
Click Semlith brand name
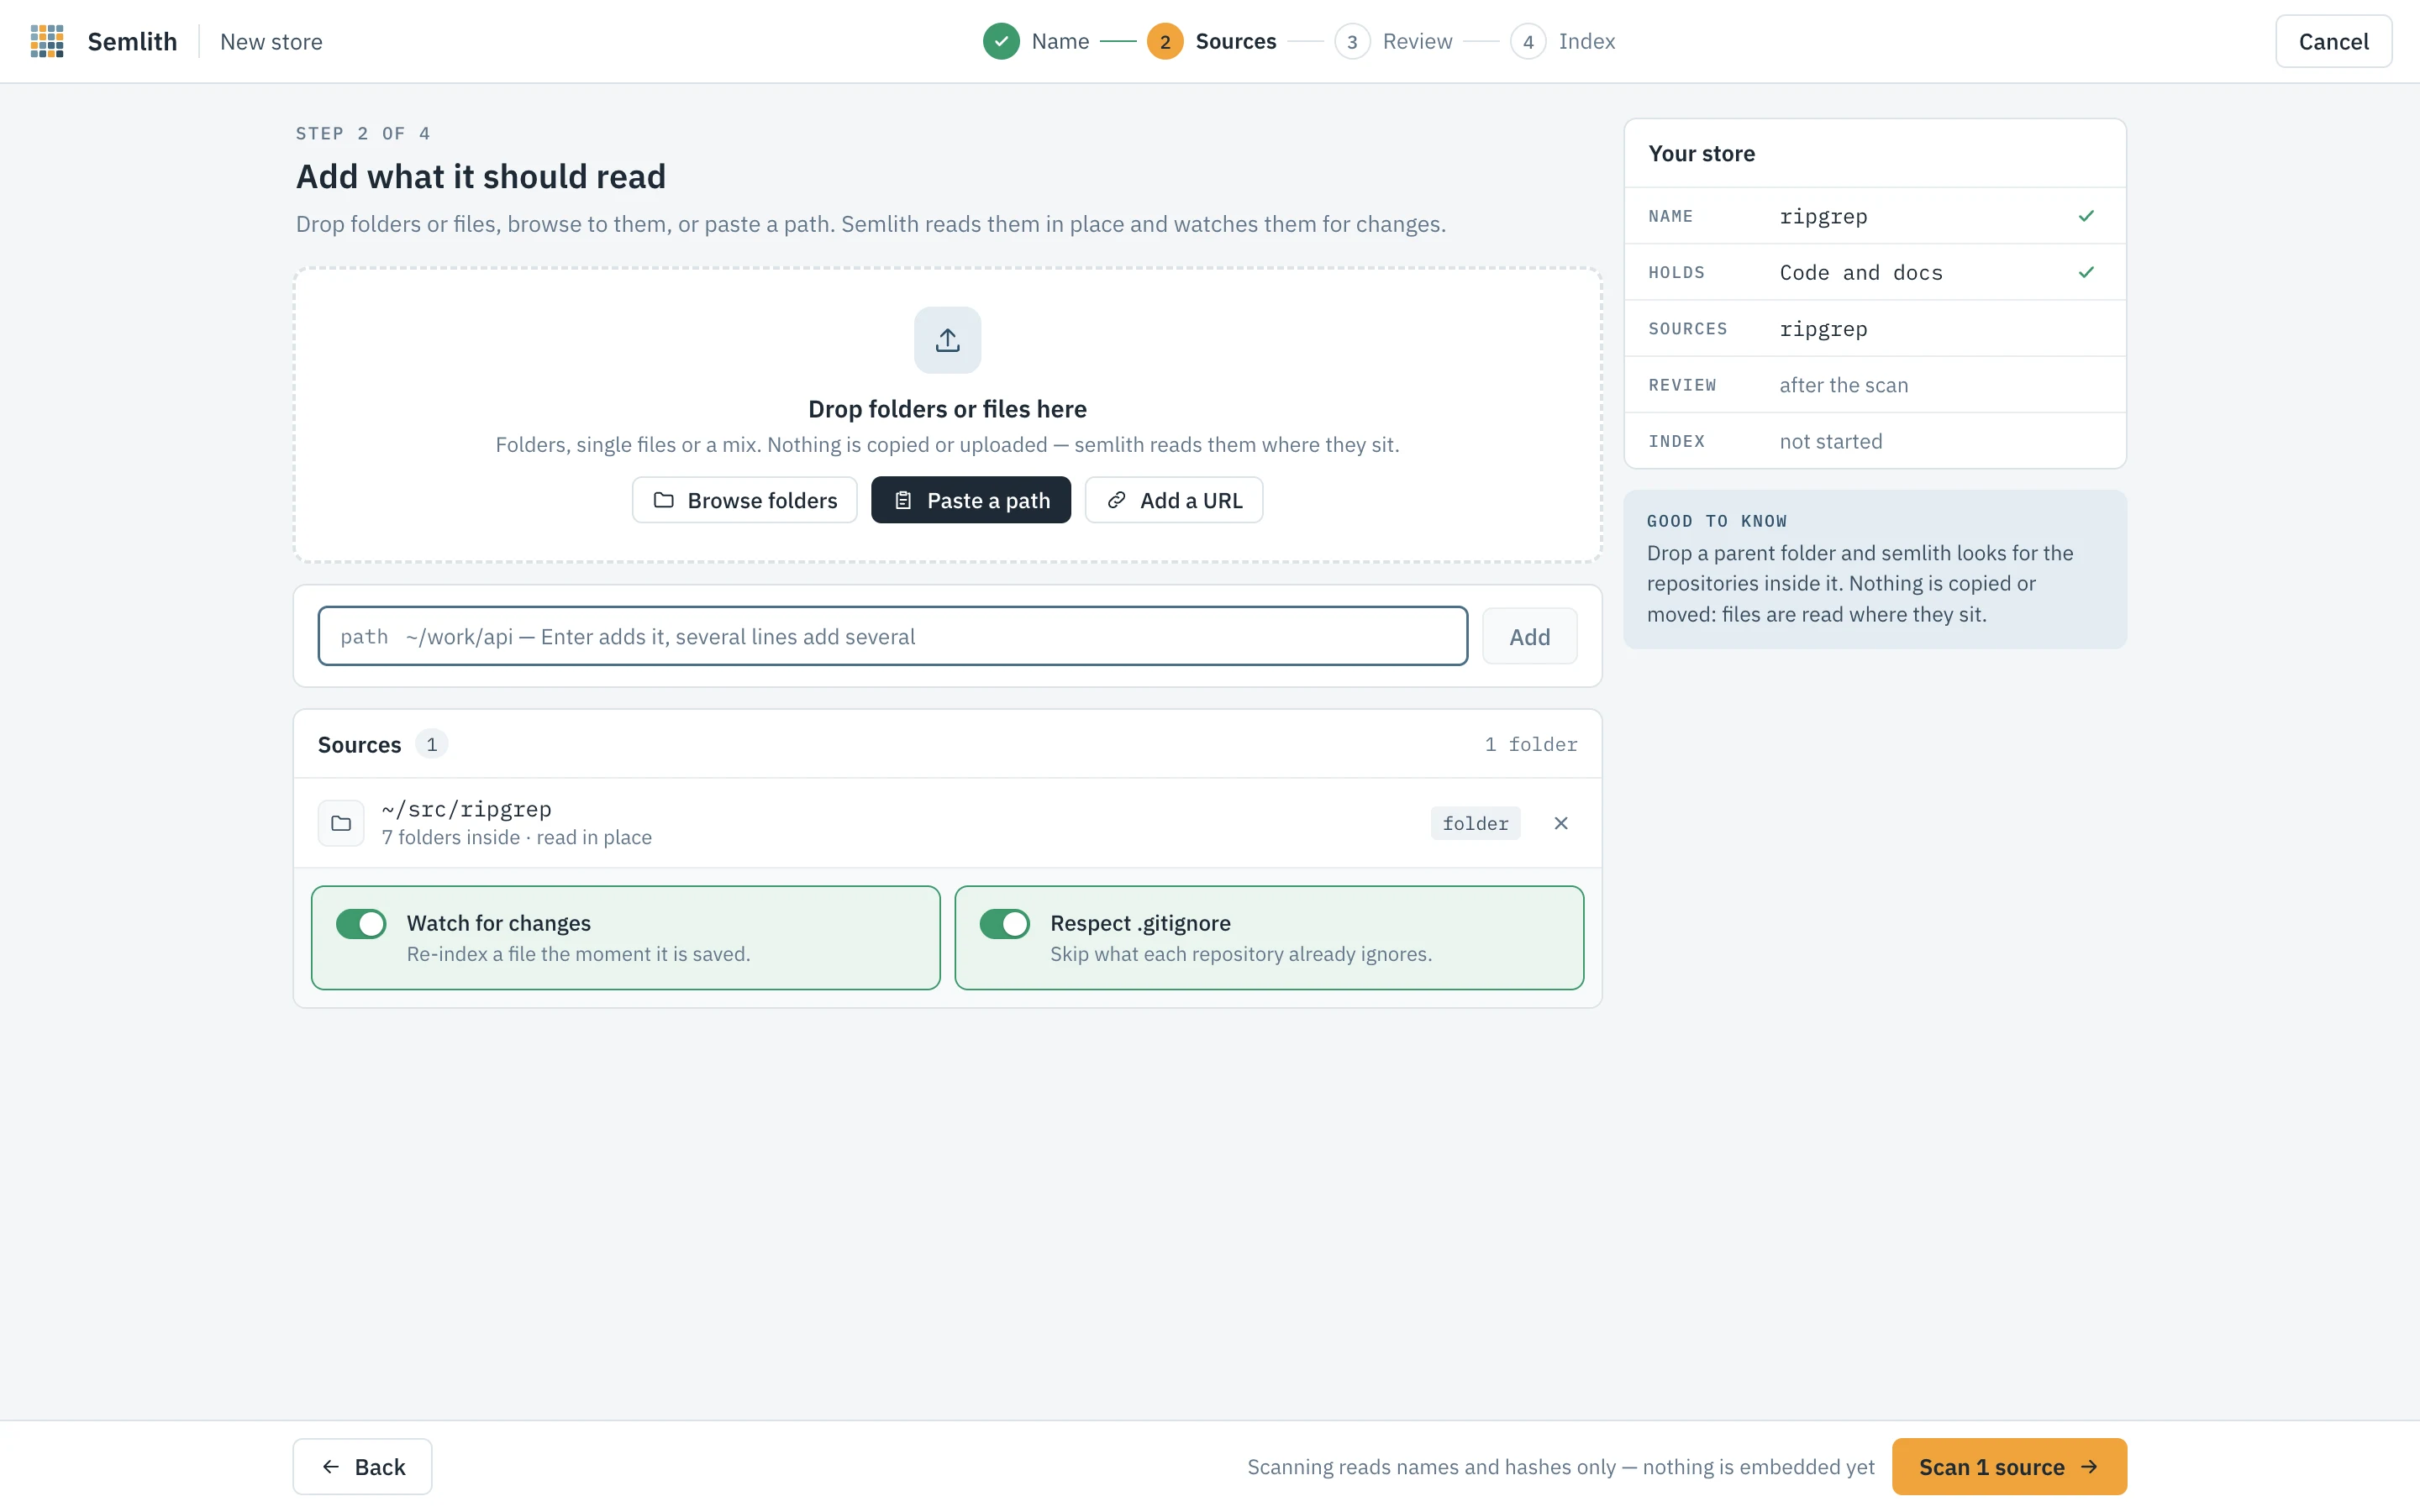tap(132, 41)
